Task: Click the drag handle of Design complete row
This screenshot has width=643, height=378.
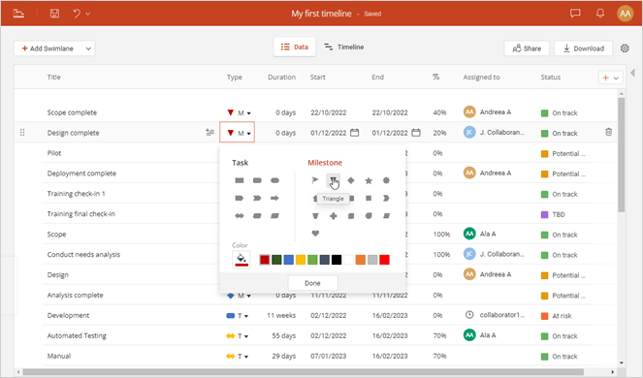Action: [22, 132]
